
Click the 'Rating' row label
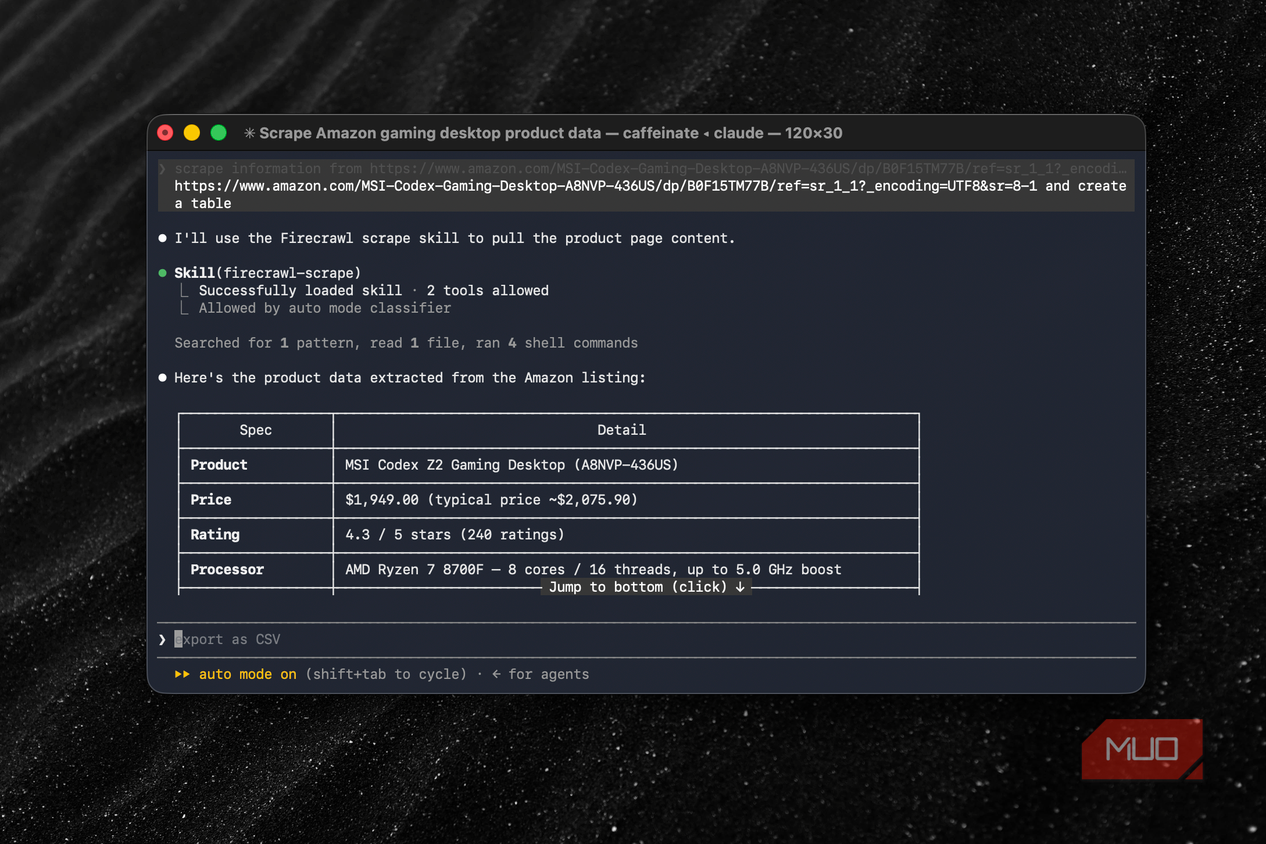point(214,535)
